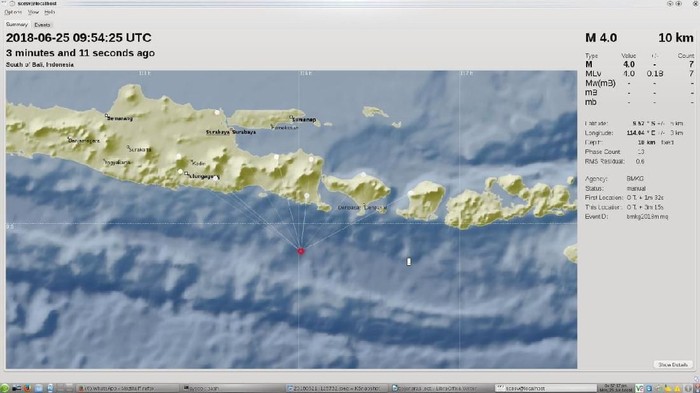This screenshot has height=393, width=700.
Task: Open the View menu
Action: (x=33, y=12)
